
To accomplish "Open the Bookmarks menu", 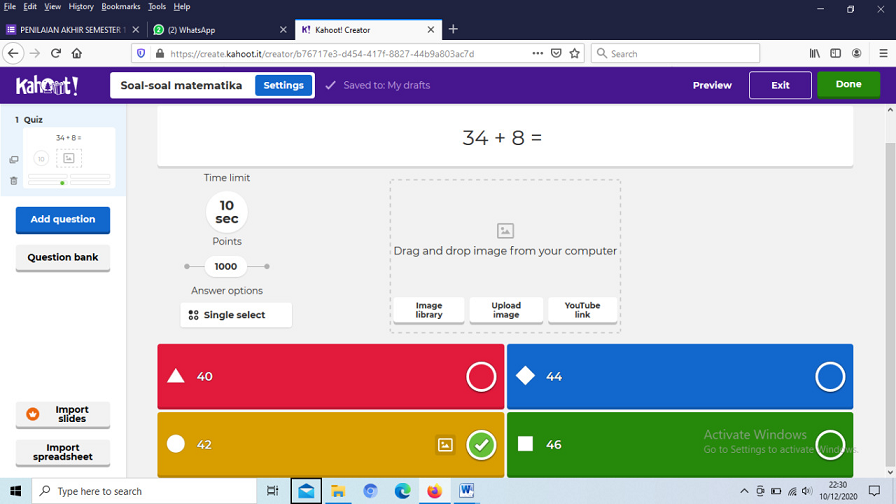I will pyautogui.click(x=121, y=7).
